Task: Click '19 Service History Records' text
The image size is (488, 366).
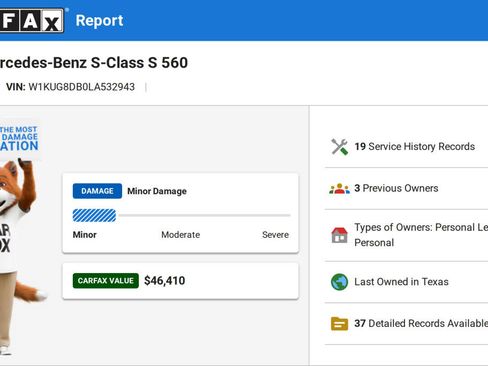Action: (x=415, y=147)
